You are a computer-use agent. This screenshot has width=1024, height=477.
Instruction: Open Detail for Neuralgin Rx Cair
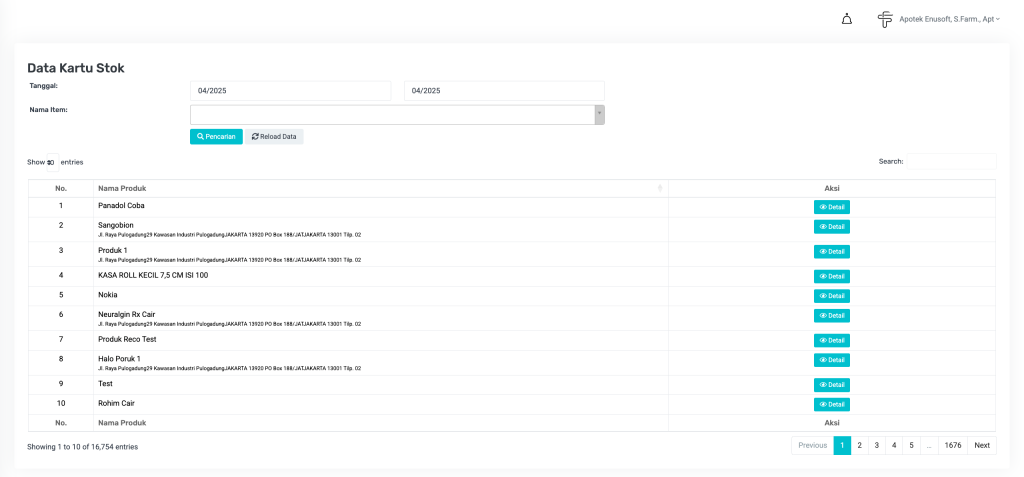pyautogui.click(x=831, y=316)
